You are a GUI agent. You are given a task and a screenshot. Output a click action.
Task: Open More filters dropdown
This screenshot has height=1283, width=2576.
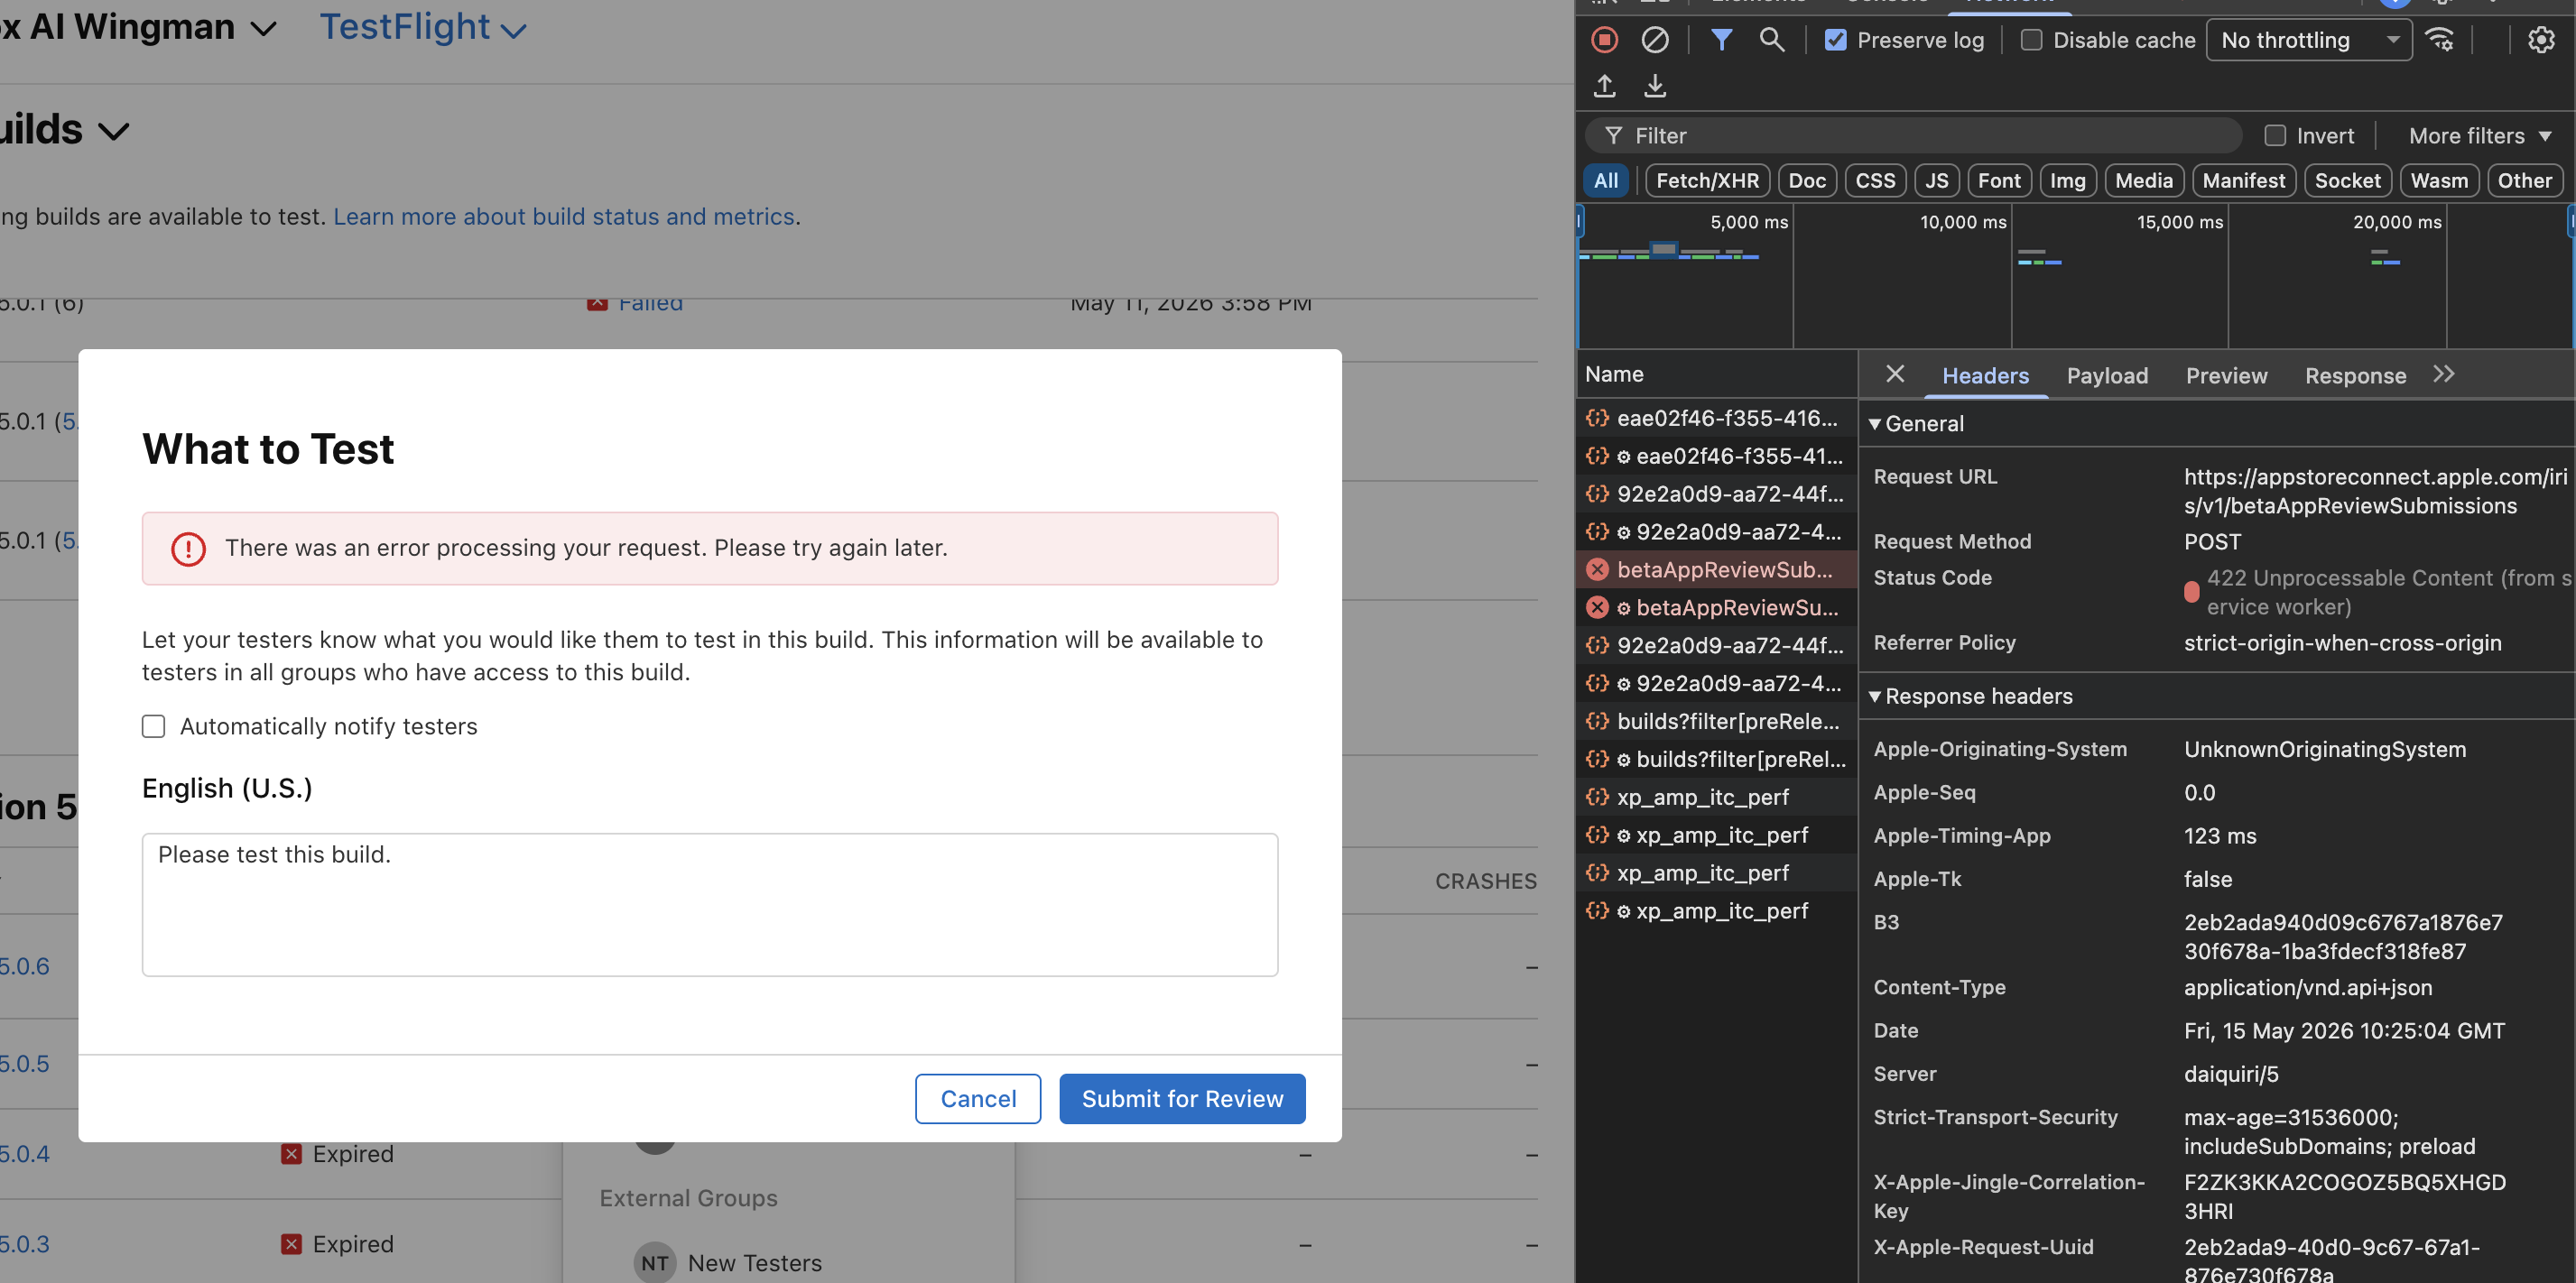2479,136
